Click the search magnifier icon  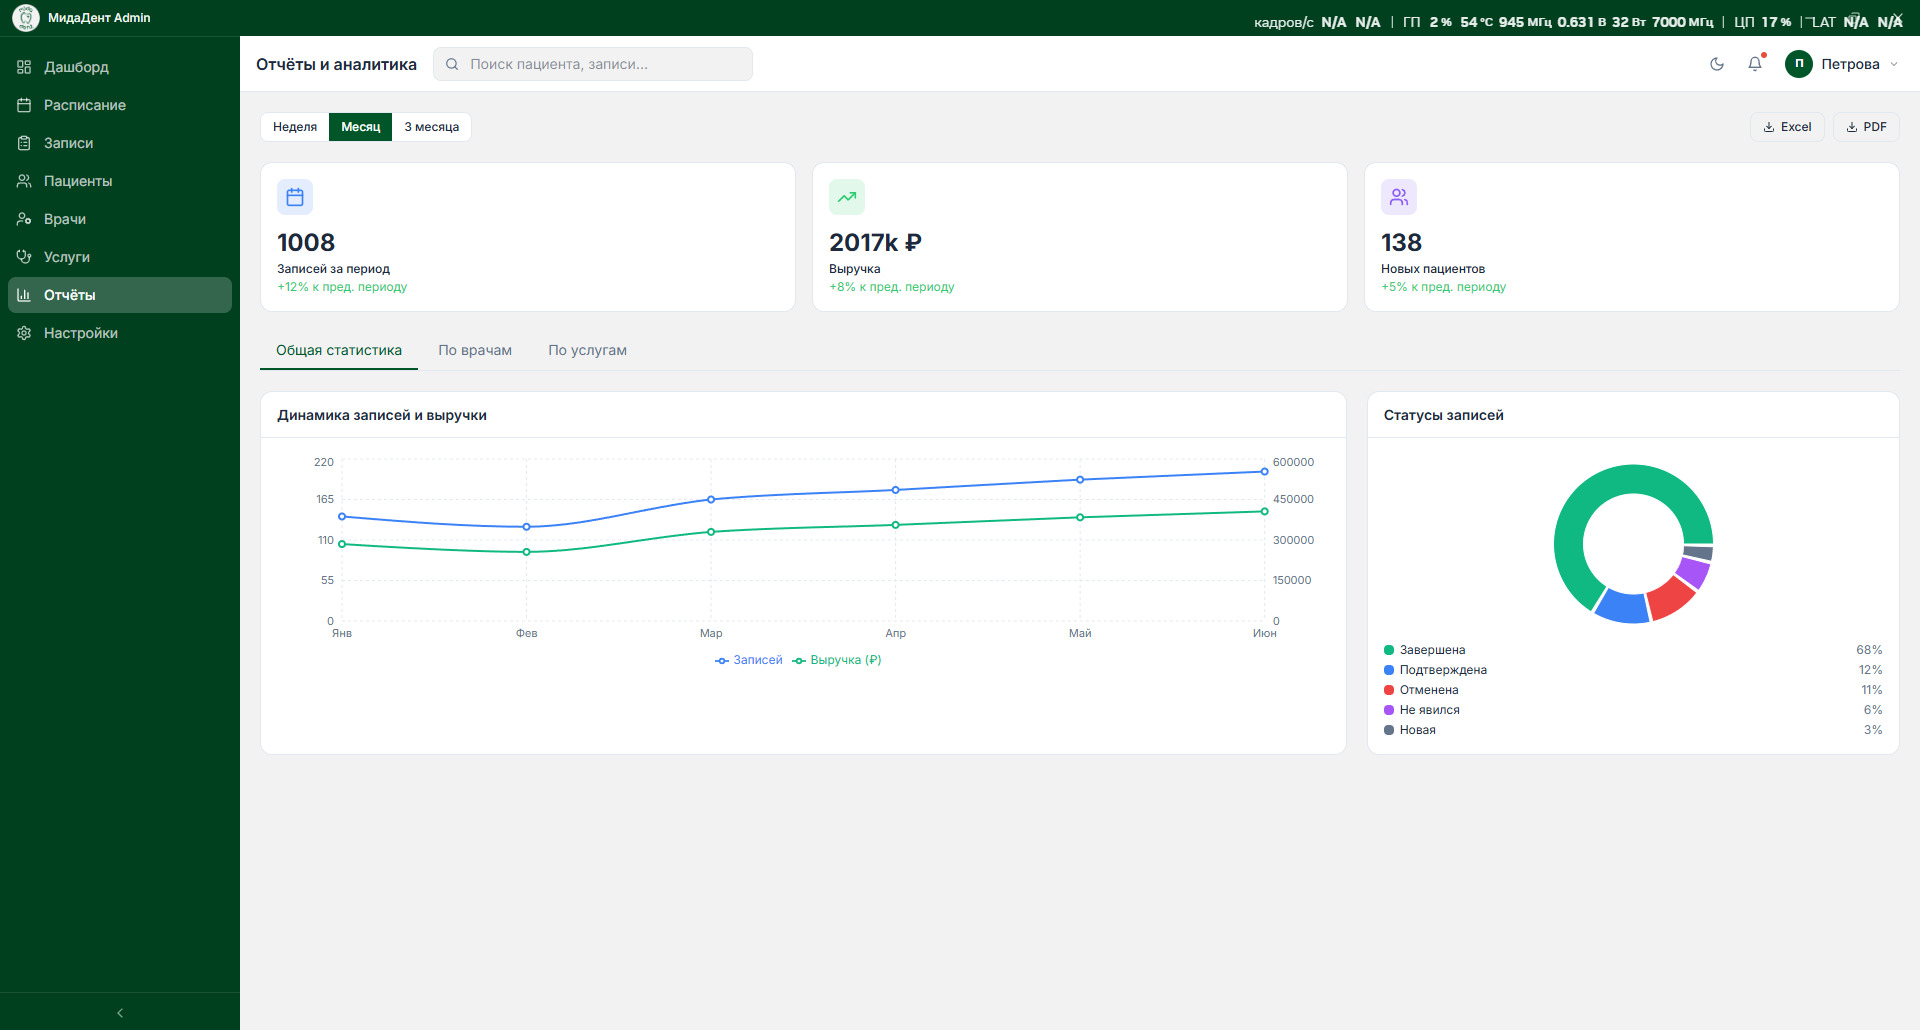click(x=452, y=64)
